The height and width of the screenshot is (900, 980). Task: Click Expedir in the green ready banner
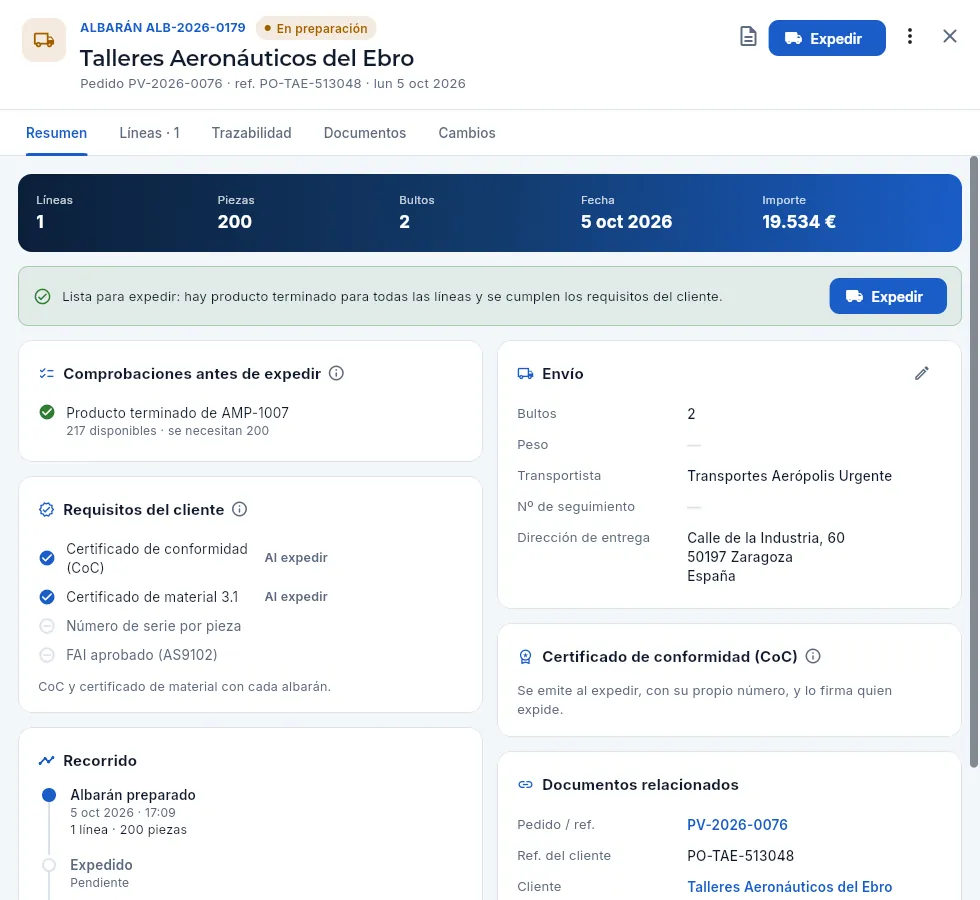pyautogui.click(x=888, y=296)
